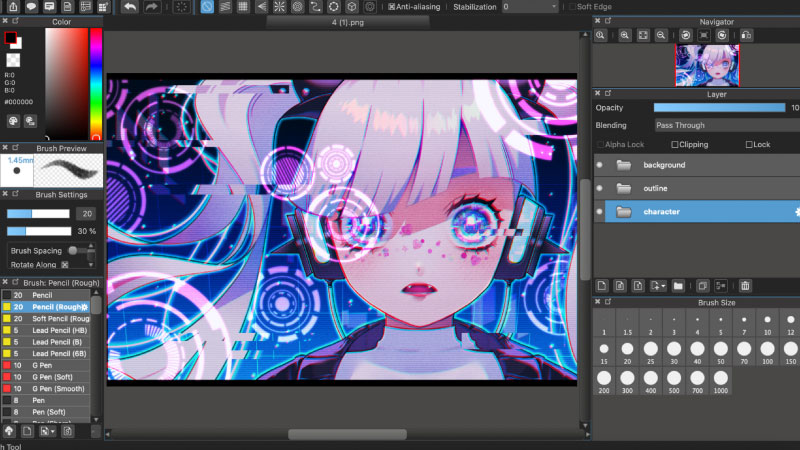Switch to the 4 (1).png document tab
The width and height of the screenshot is (800, 450).
[x=348, y=21]
